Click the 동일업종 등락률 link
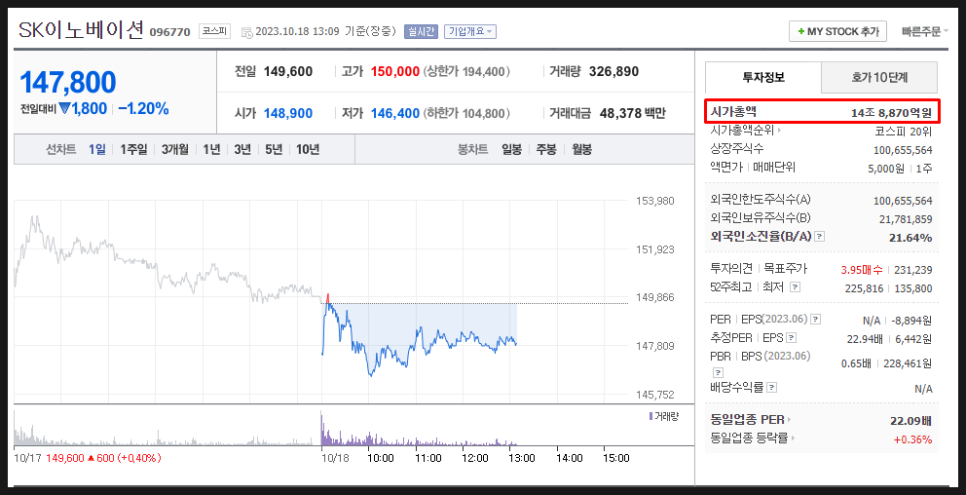 [749, 438]
